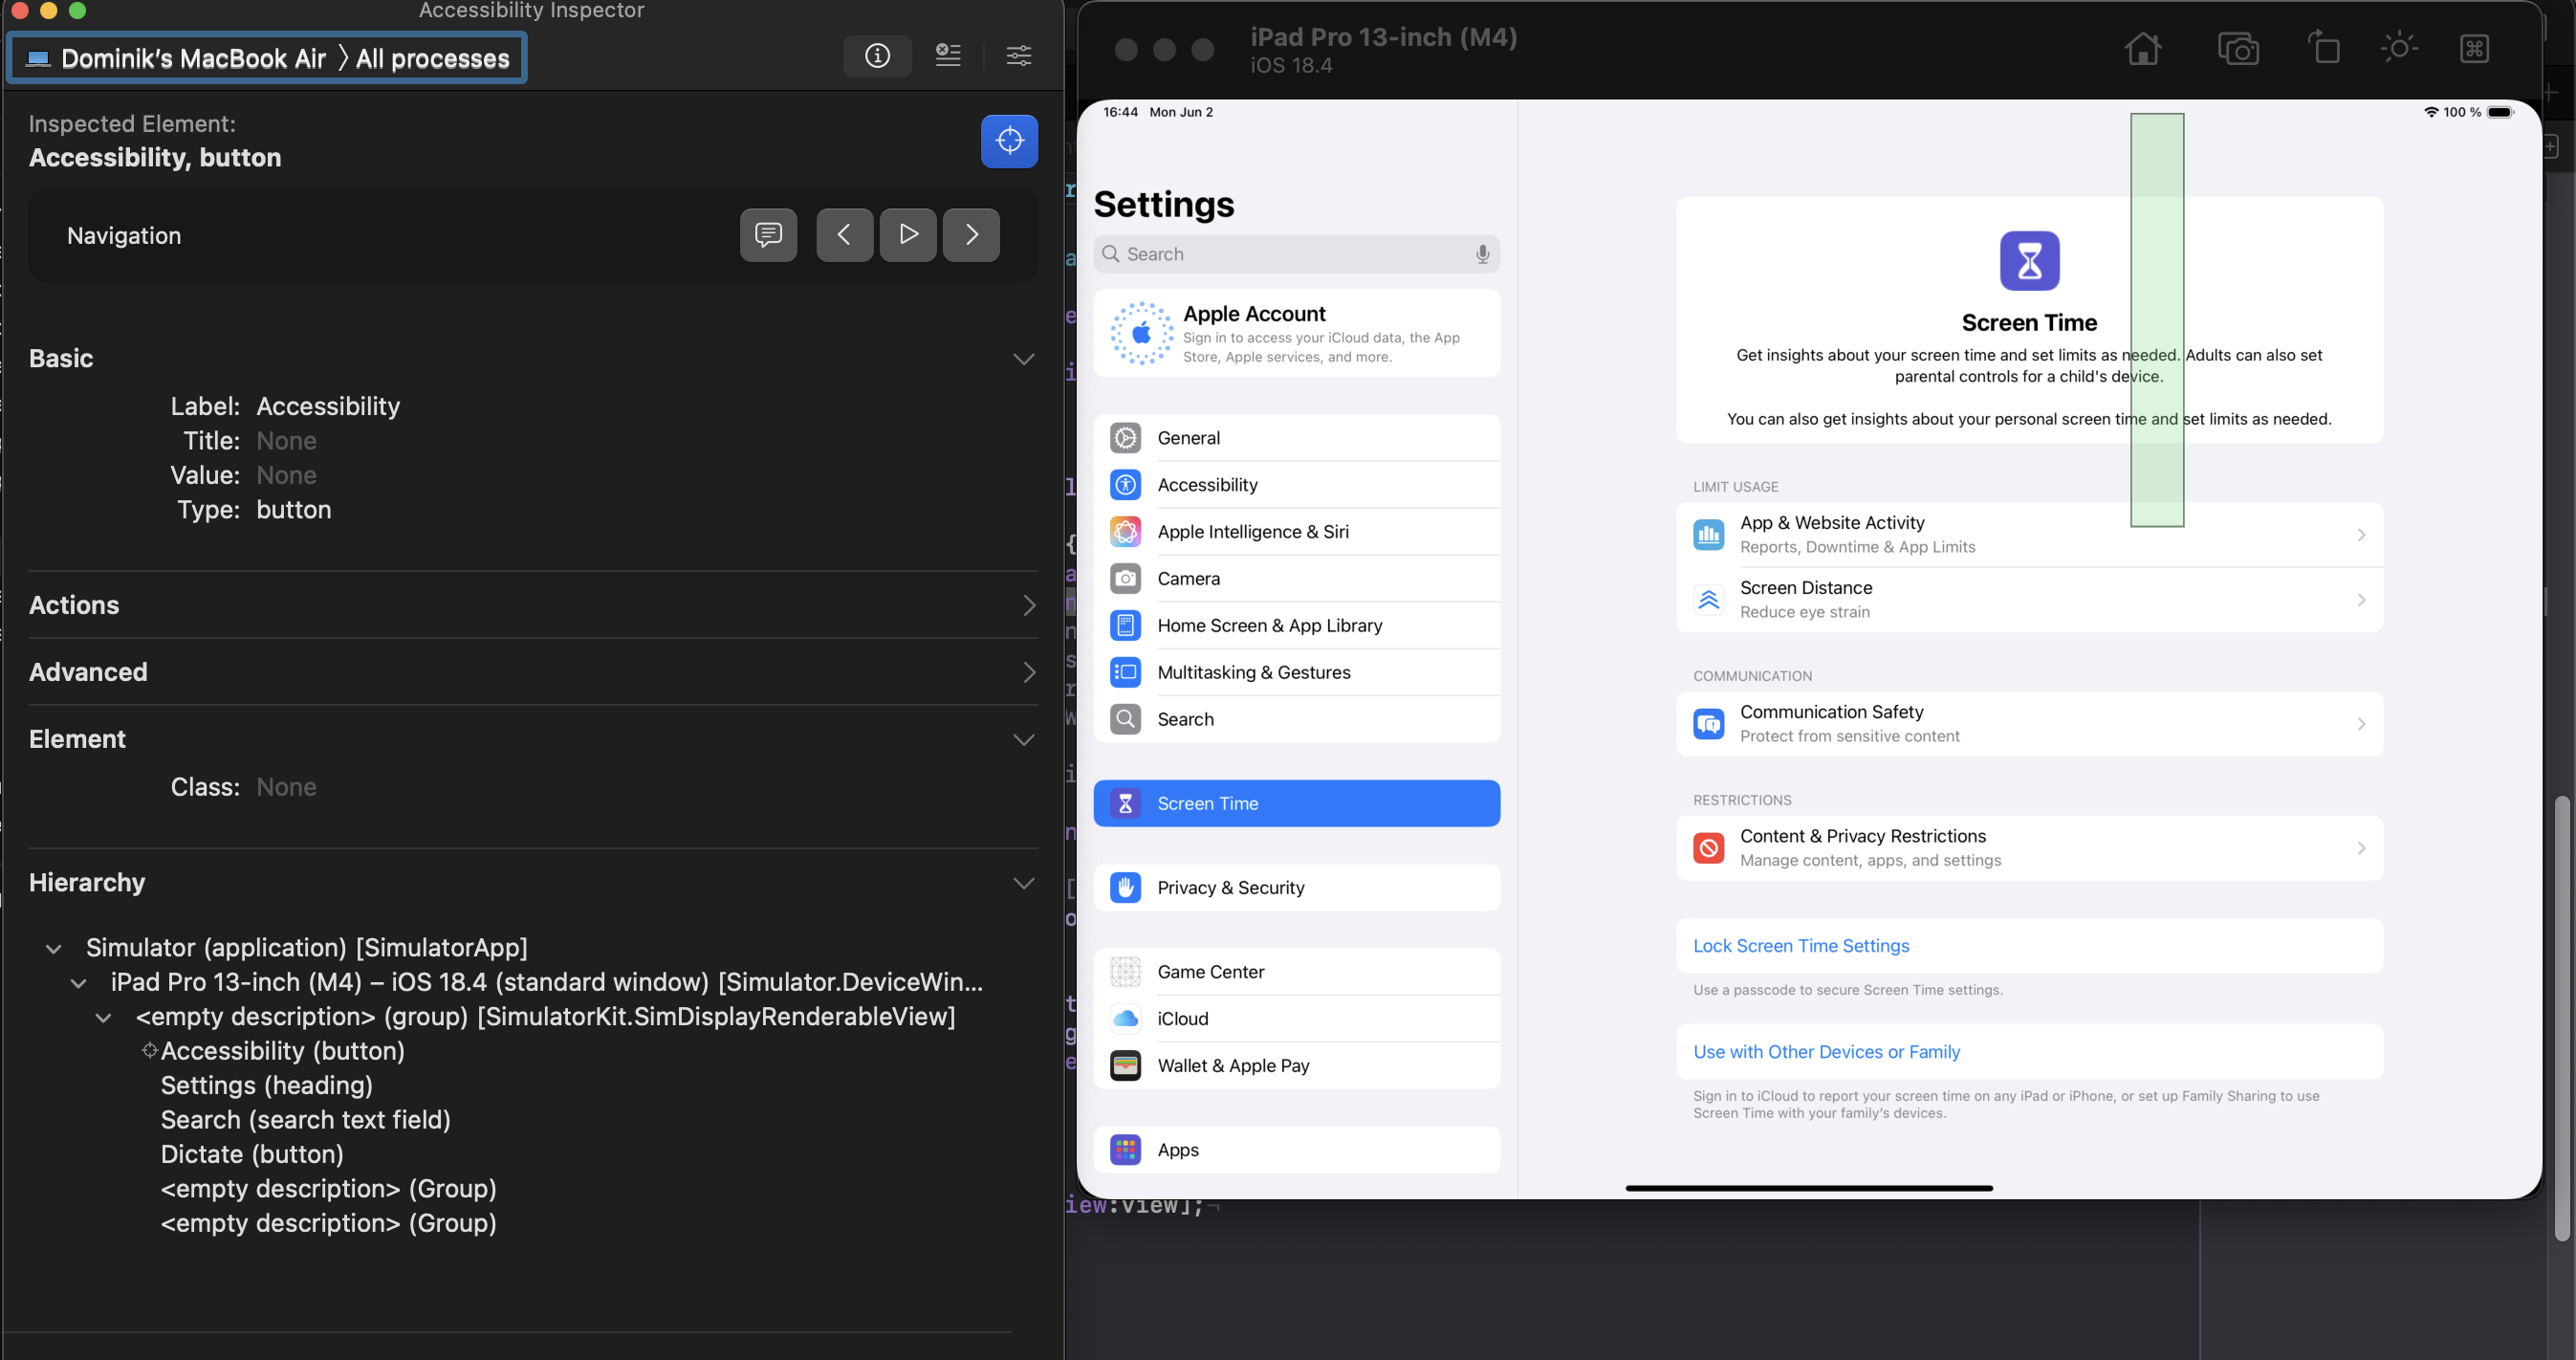Tap the Apps grid icon
This screenshot has width=2576, height=1360.
pyautogui.click(x=1125, y=1150)
